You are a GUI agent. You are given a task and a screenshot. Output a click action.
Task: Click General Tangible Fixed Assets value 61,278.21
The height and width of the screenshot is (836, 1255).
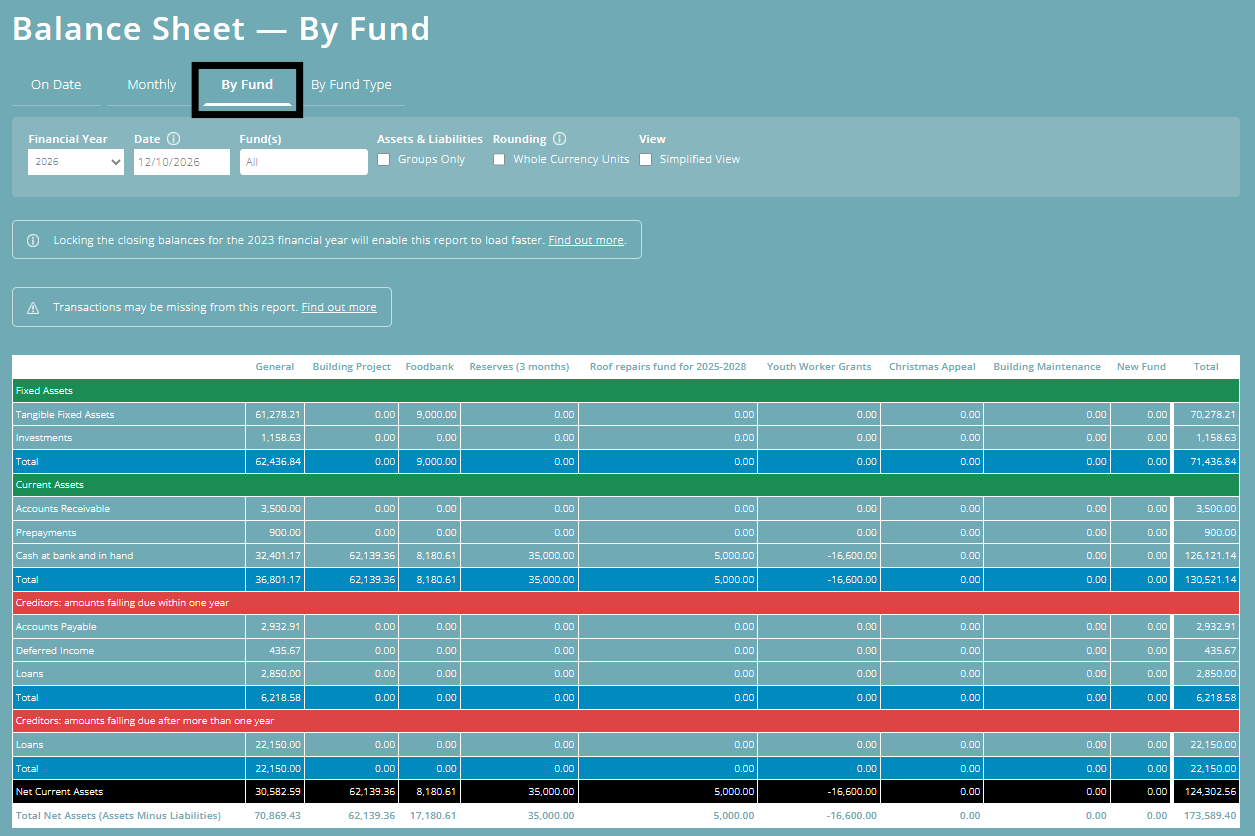click(x=278, y=414)
